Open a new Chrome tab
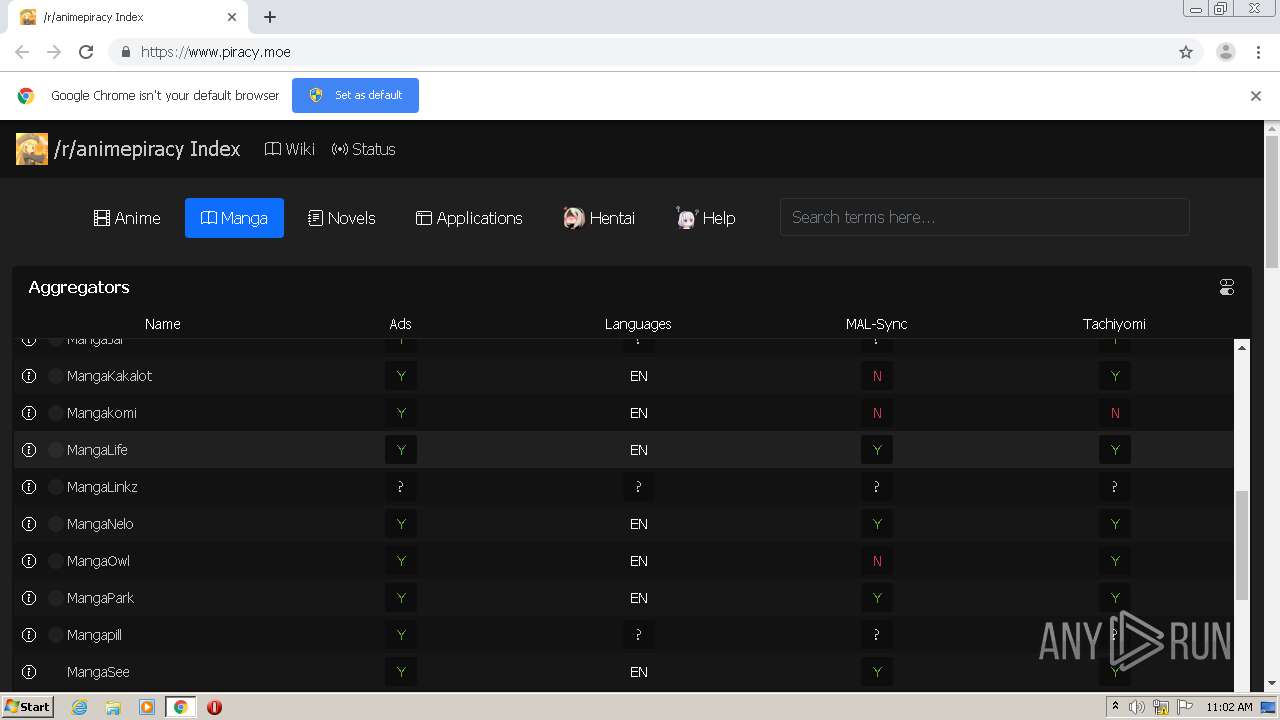This screenshot has width=1280, height=720. click(270, 17)
